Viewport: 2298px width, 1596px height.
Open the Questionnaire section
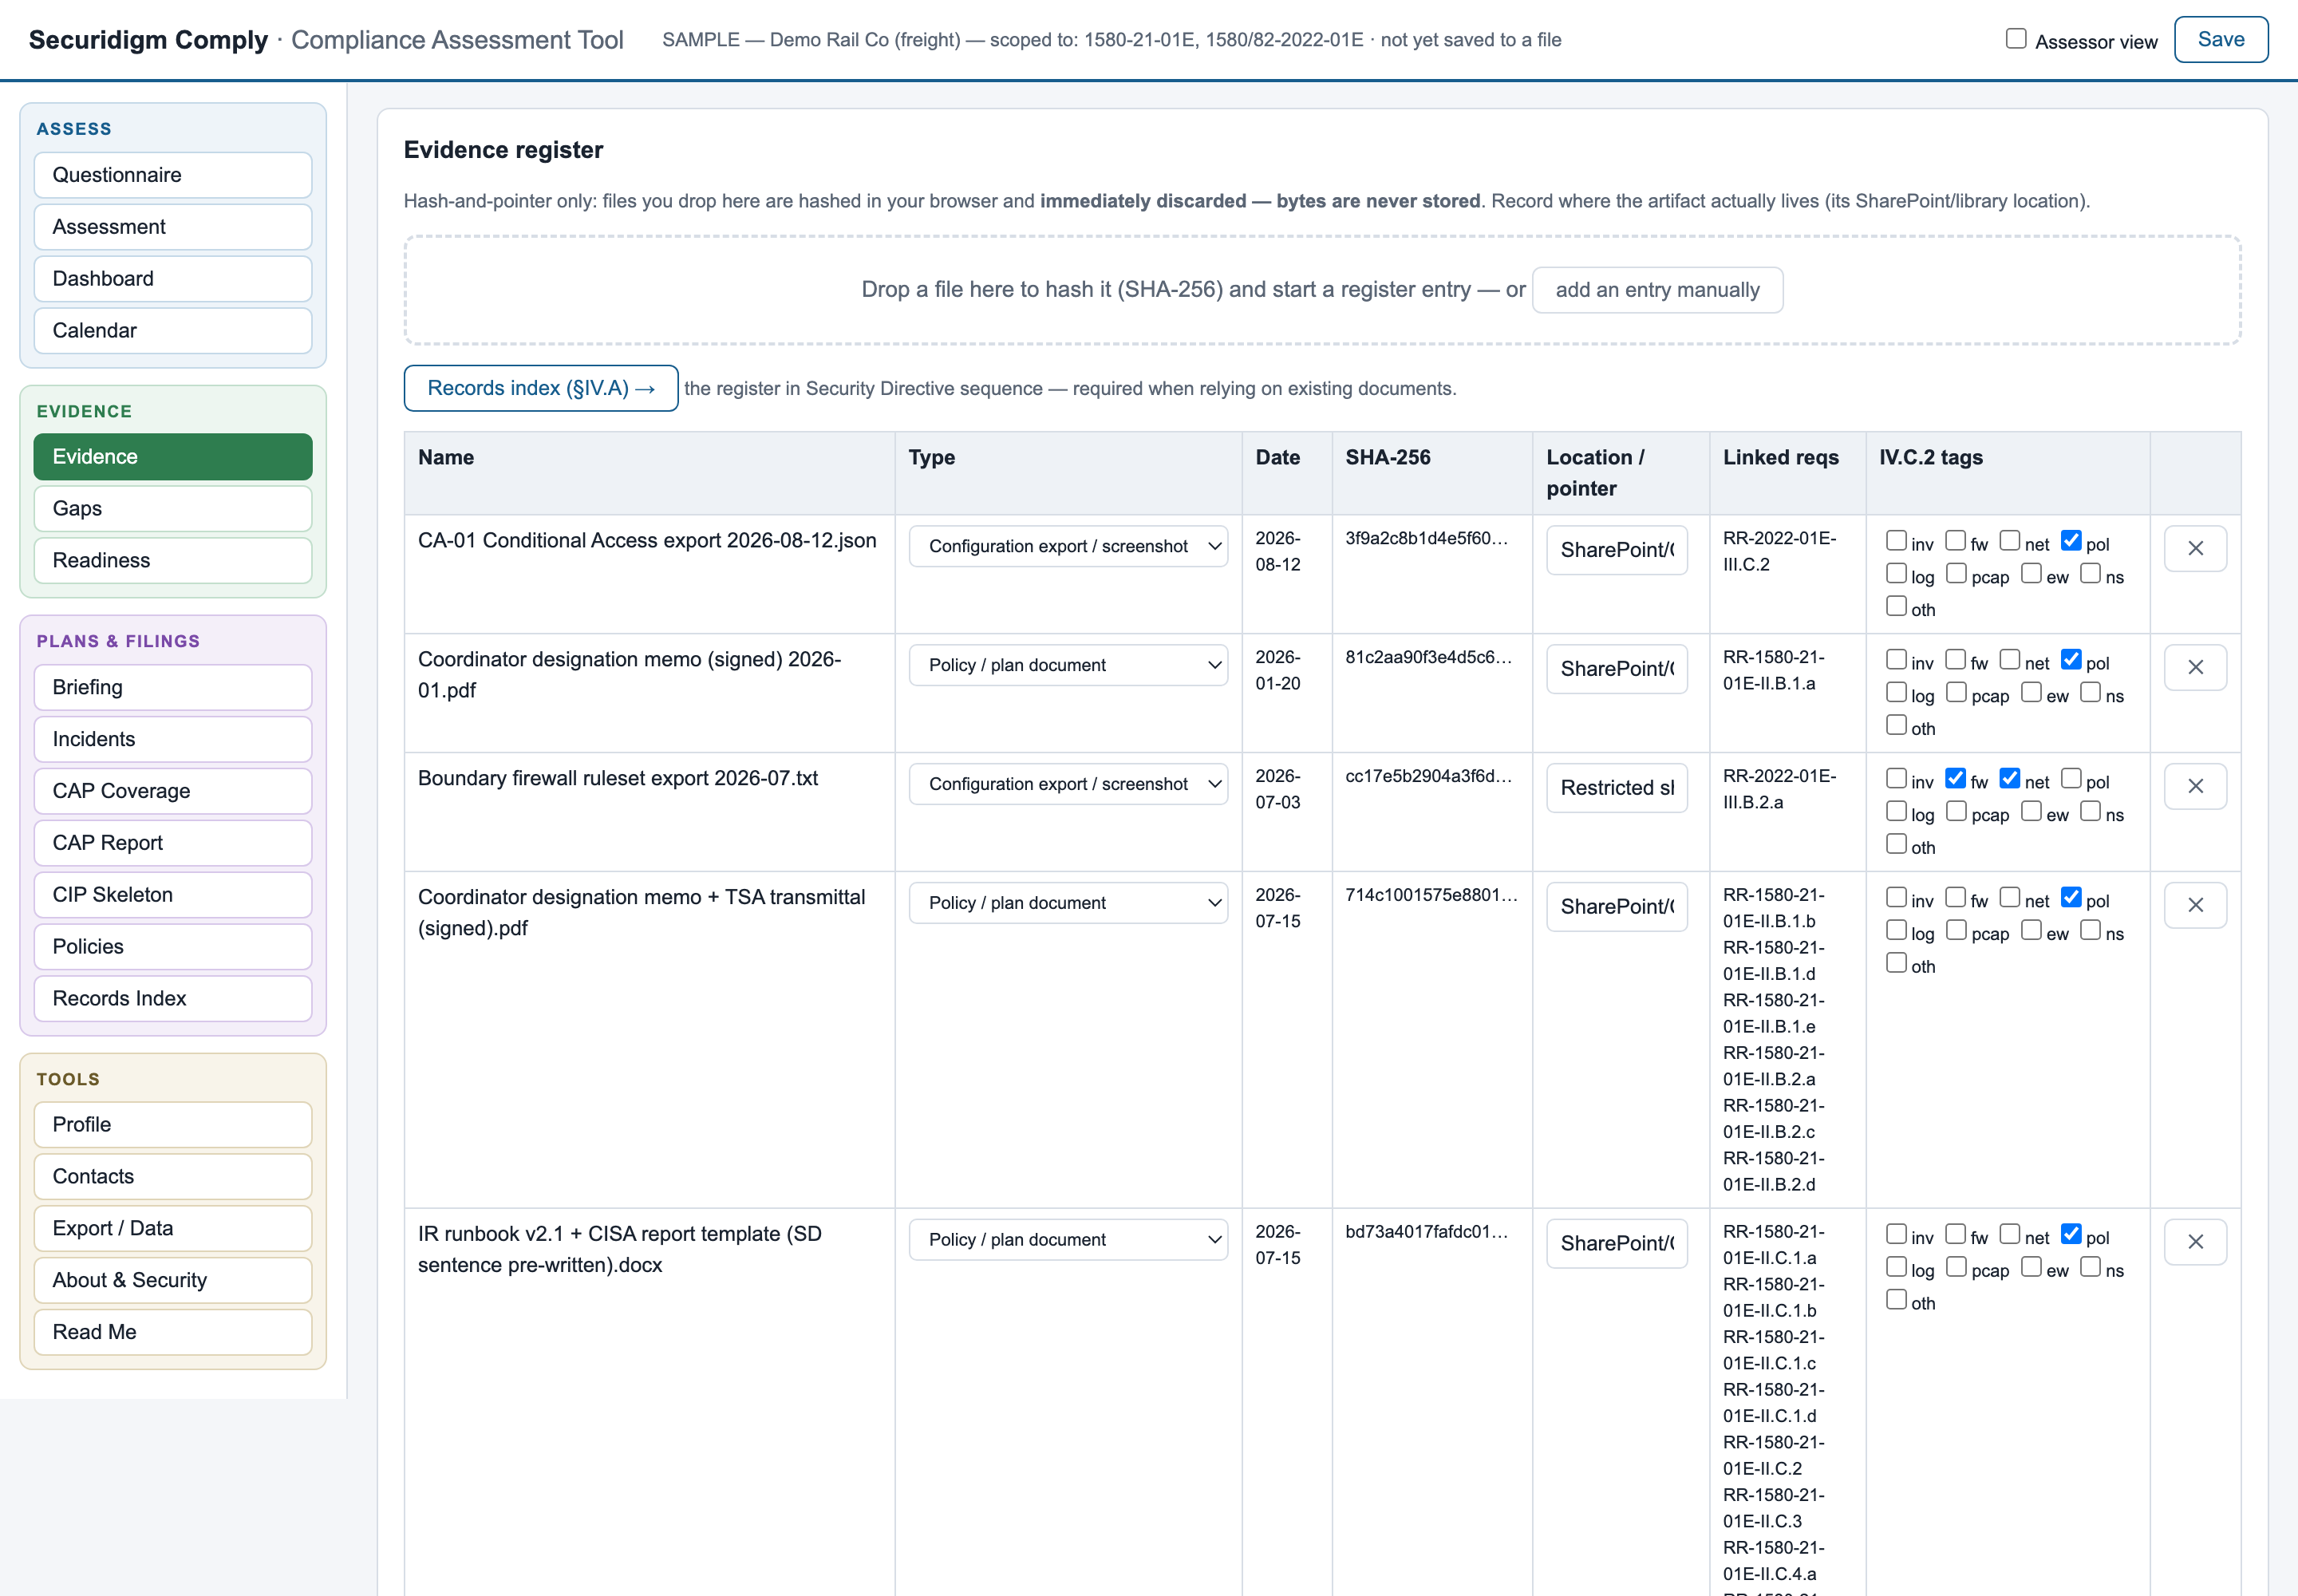pos(173,175)
